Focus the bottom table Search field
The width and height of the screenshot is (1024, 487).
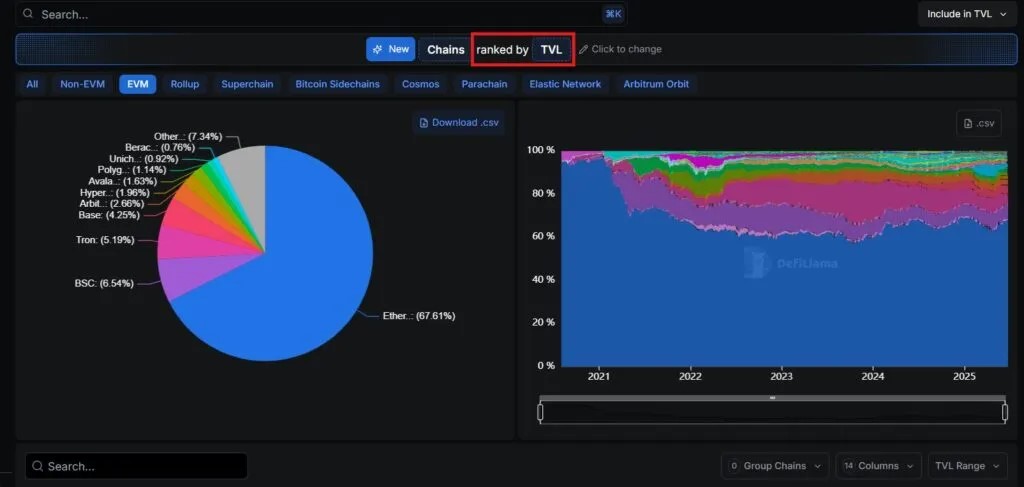click(x=136, y=466)
